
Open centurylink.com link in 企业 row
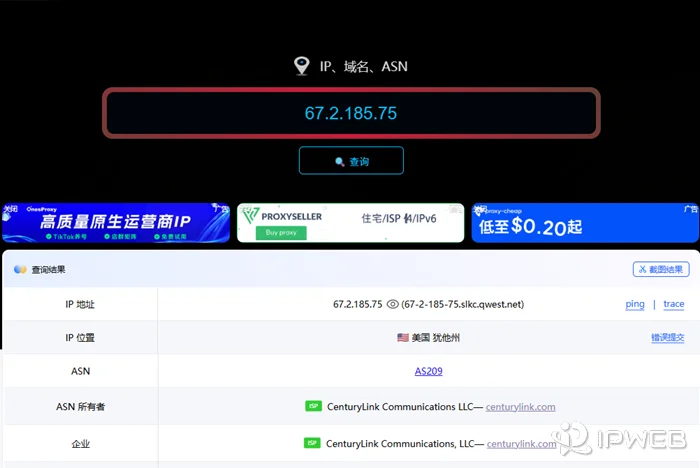(x=521, y=444)
